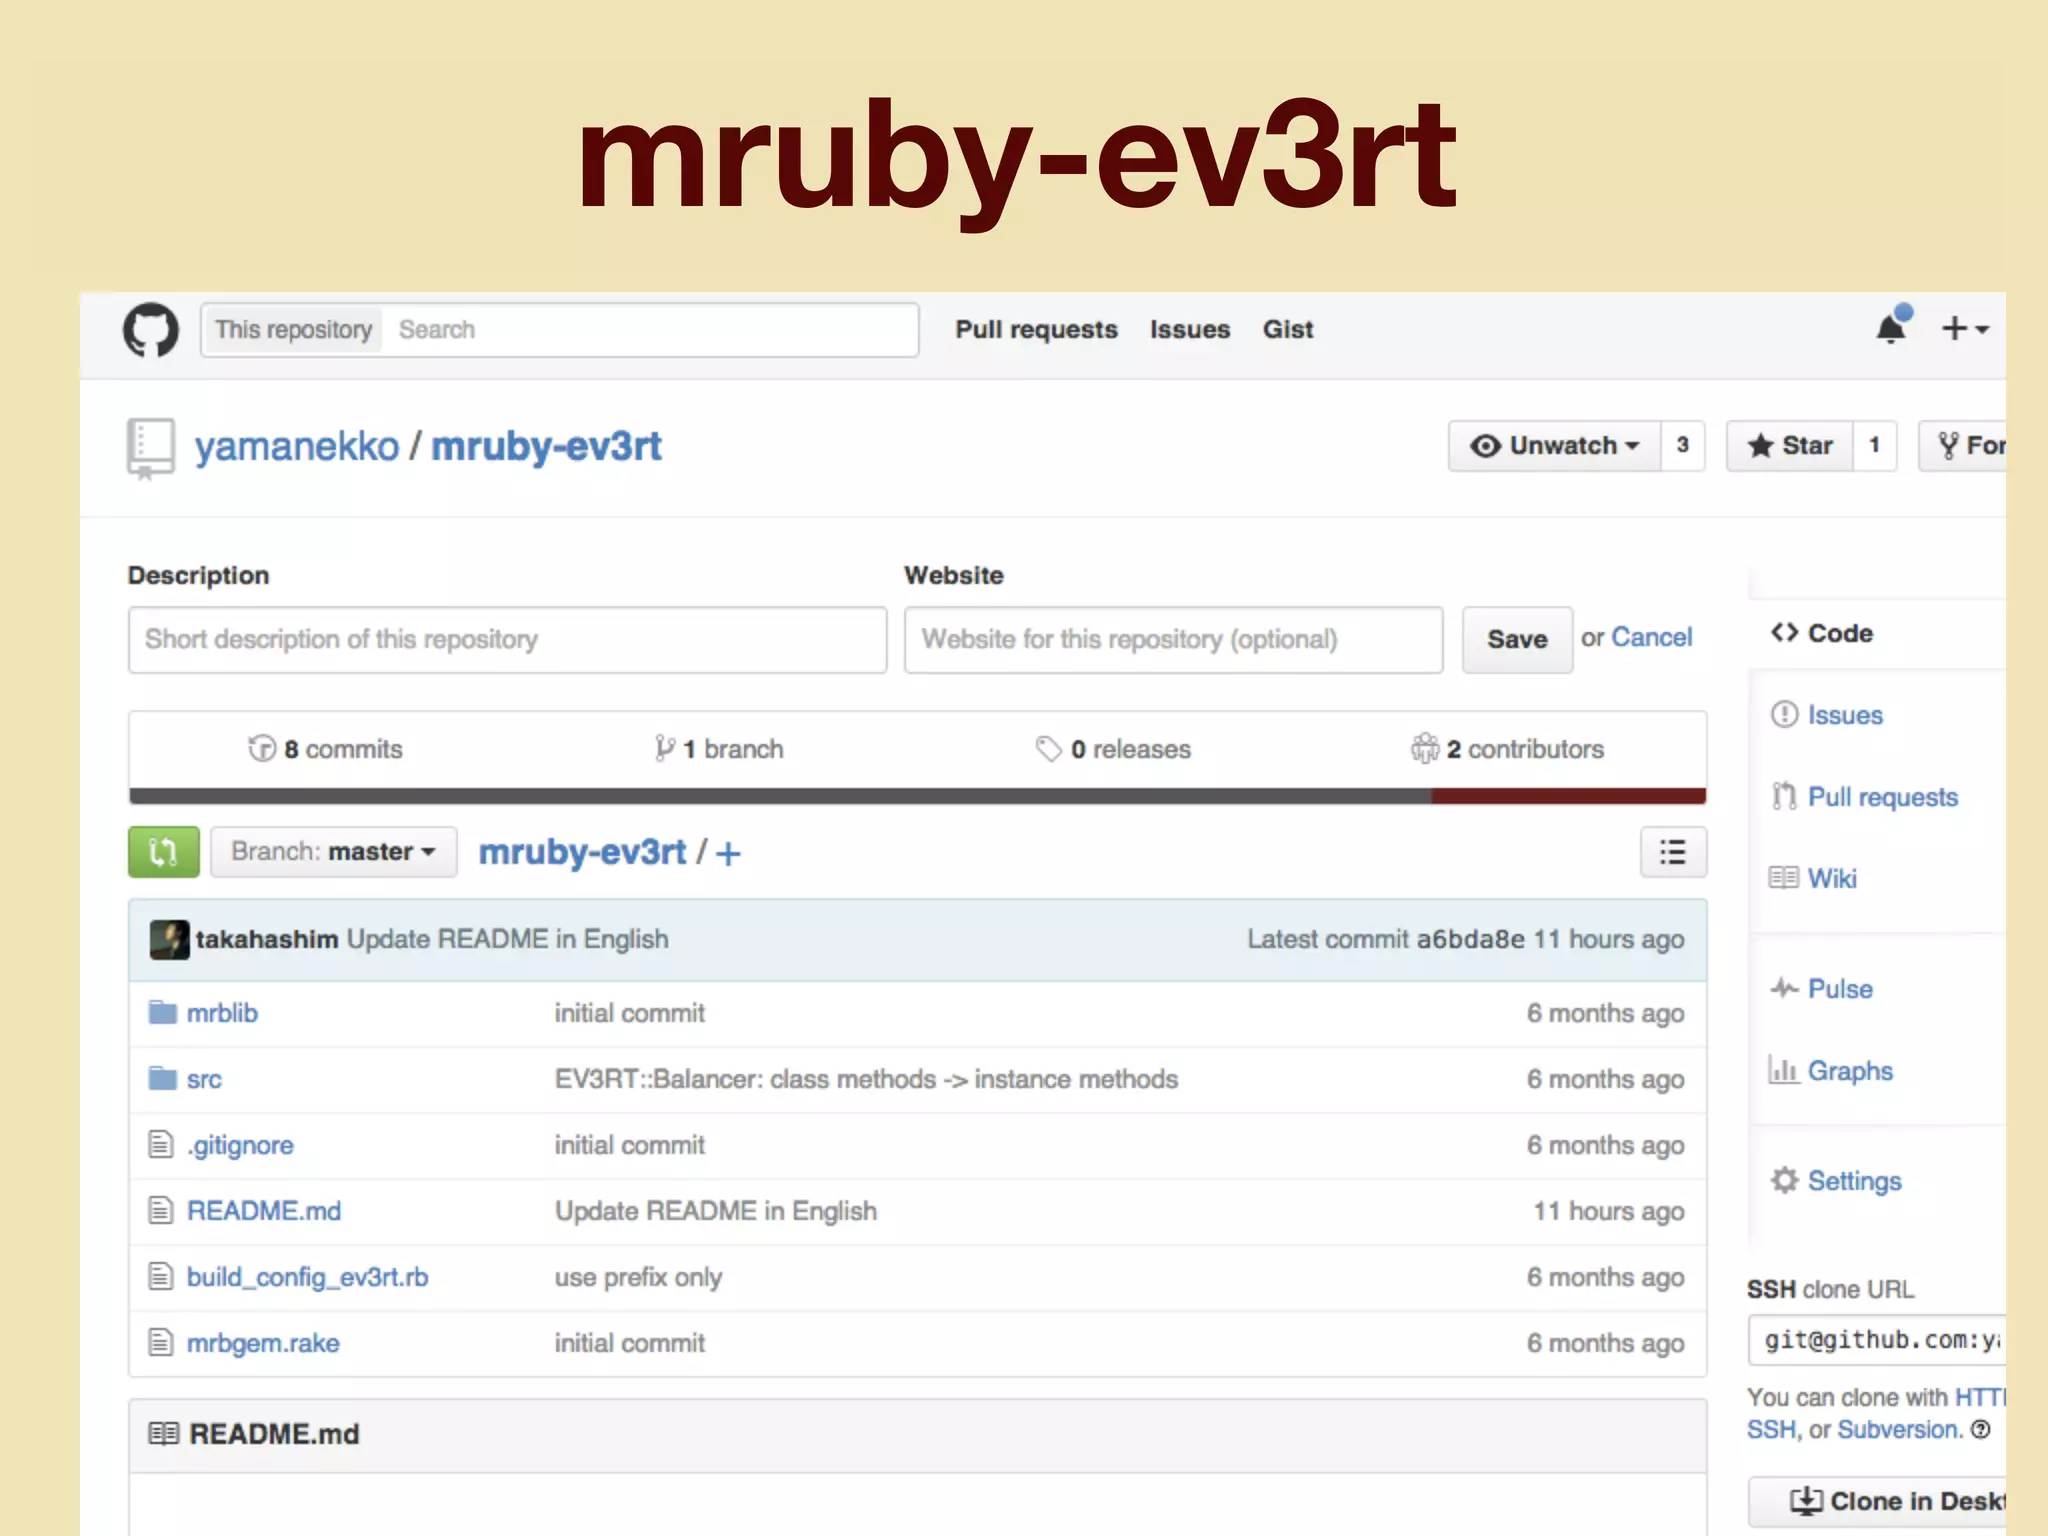This screenshot has width=2048, height=1536.
Task: Click the clone help question mark icon
Action: 1980,1429
